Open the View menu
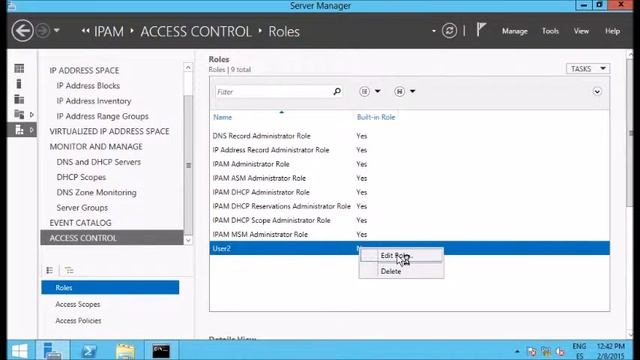This screenshot has height=360, width=640. (x=581, y=31)
